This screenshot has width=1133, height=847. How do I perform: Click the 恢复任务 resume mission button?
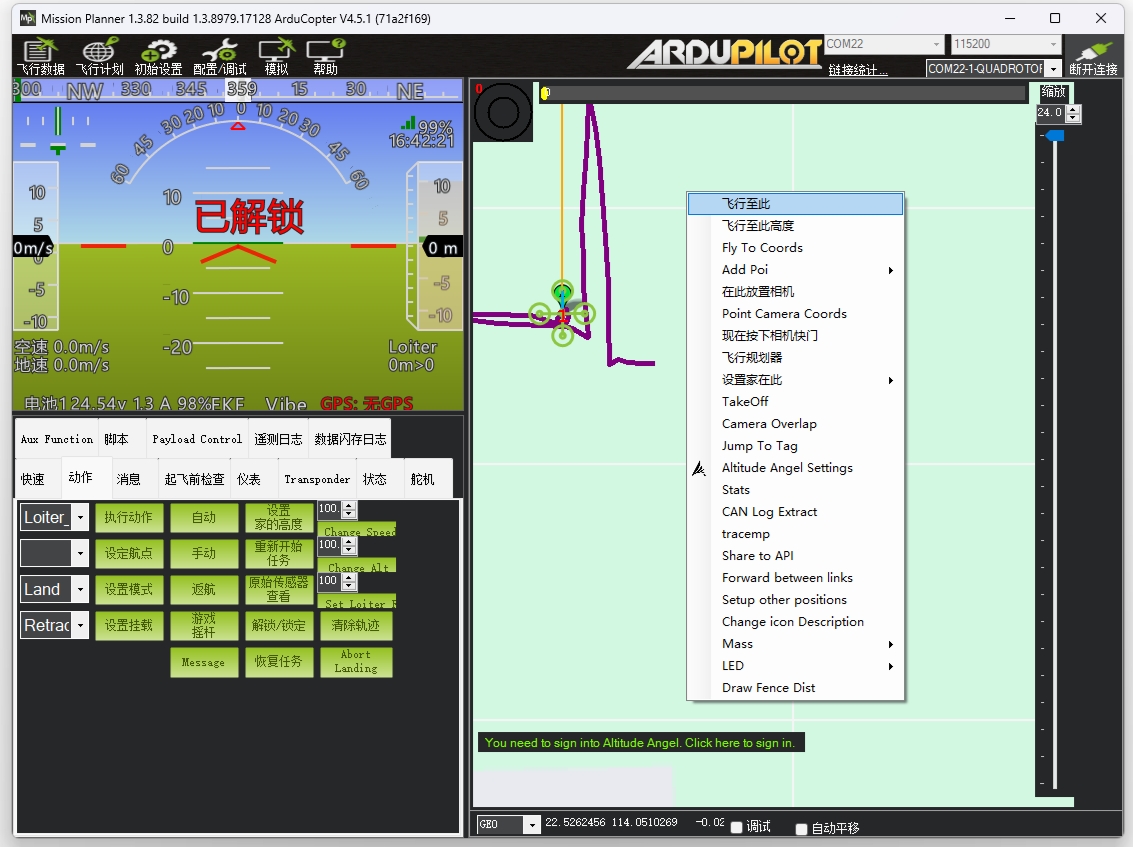(279, 661)
